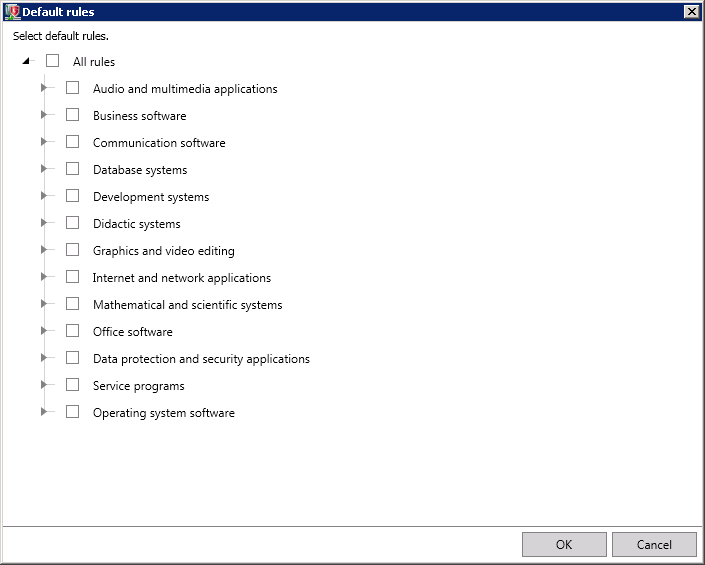Select the Service programs tree item
The height and width of the screenshot is (565, 705).
(138, 386)
